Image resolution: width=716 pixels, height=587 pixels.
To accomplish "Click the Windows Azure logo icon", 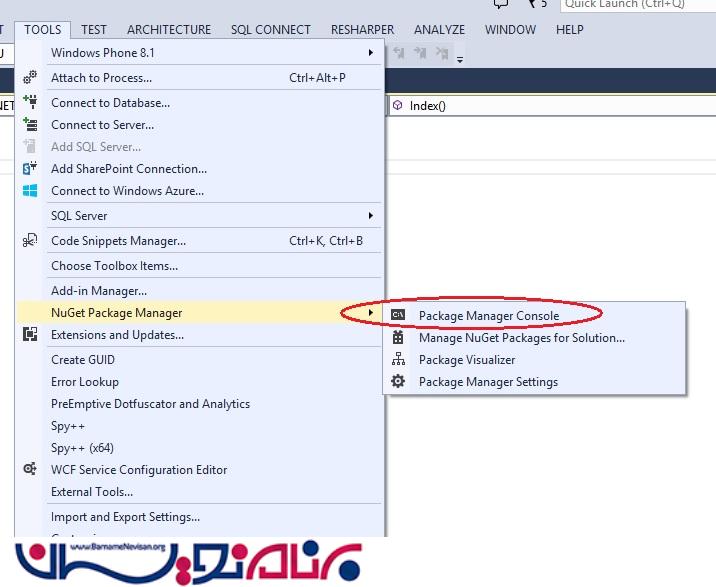I will pyautogui.click(x=30, y=191).
